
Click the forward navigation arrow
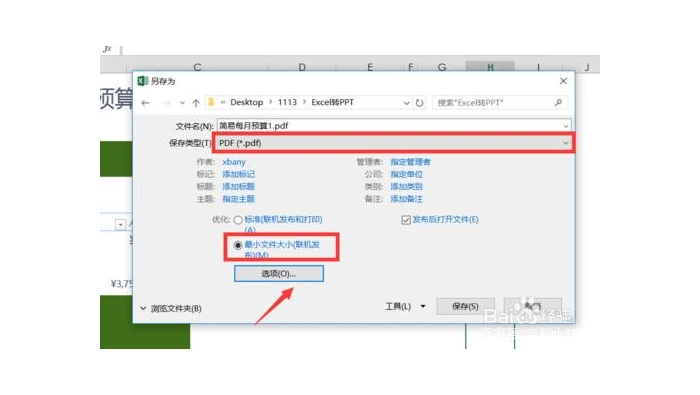166,103
